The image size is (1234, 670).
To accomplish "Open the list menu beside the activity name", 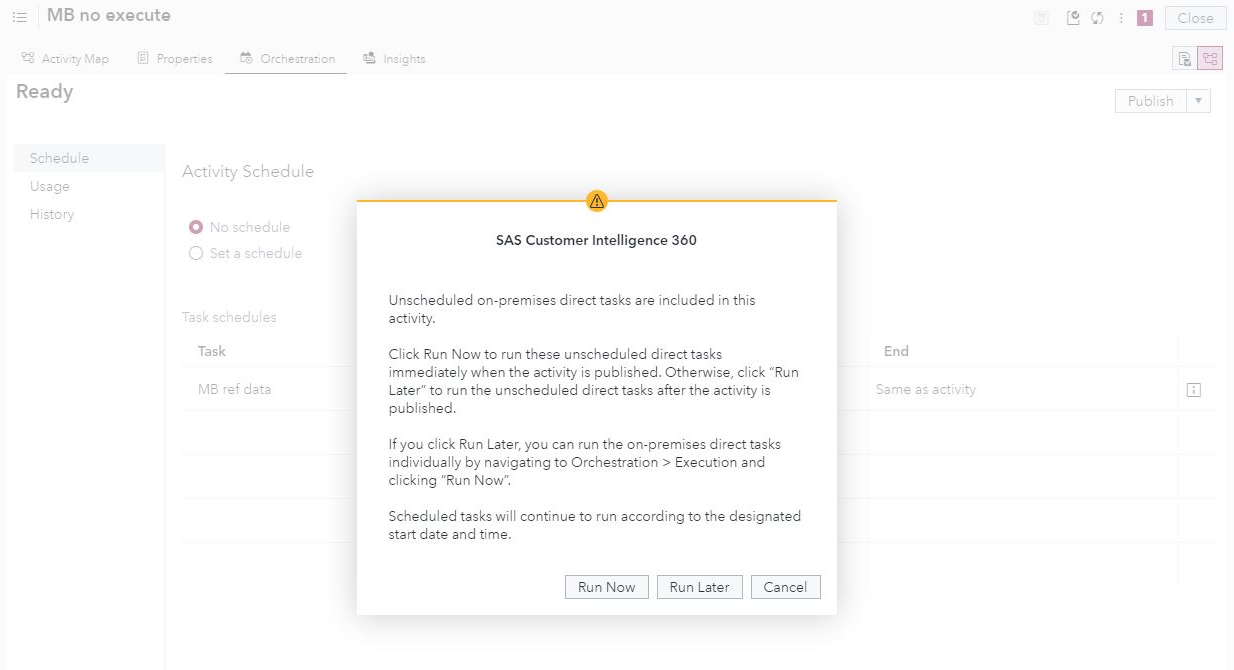I will [x=18, y=16].
